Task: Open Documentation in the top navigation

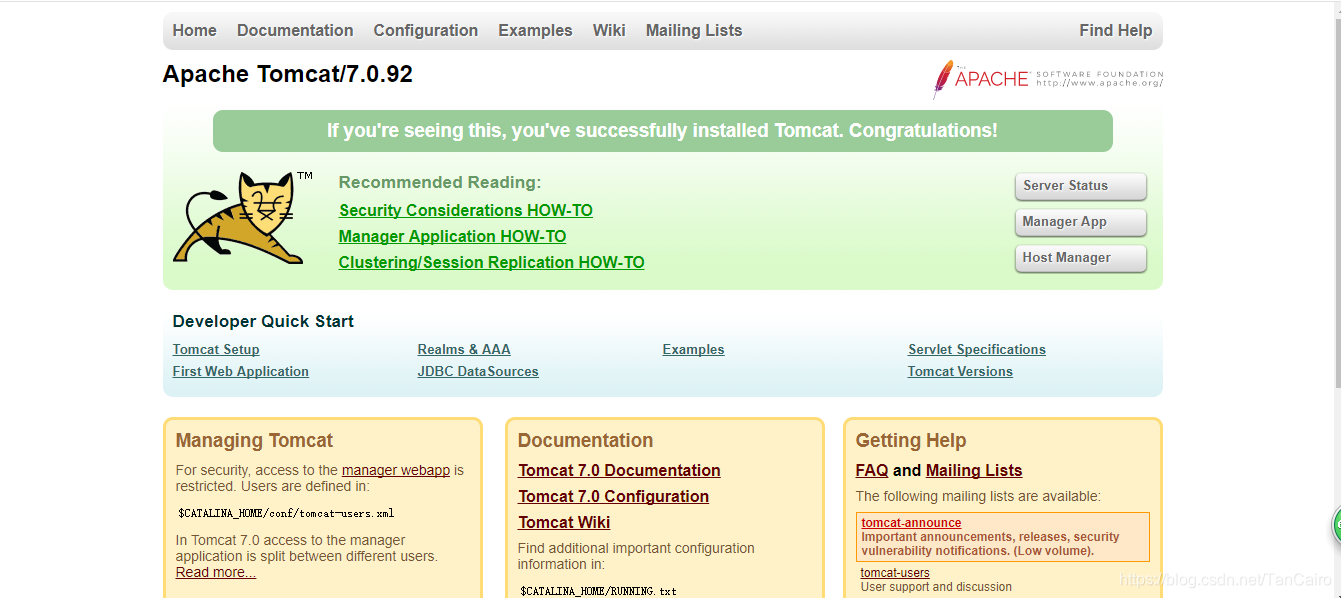Action: 295,30
